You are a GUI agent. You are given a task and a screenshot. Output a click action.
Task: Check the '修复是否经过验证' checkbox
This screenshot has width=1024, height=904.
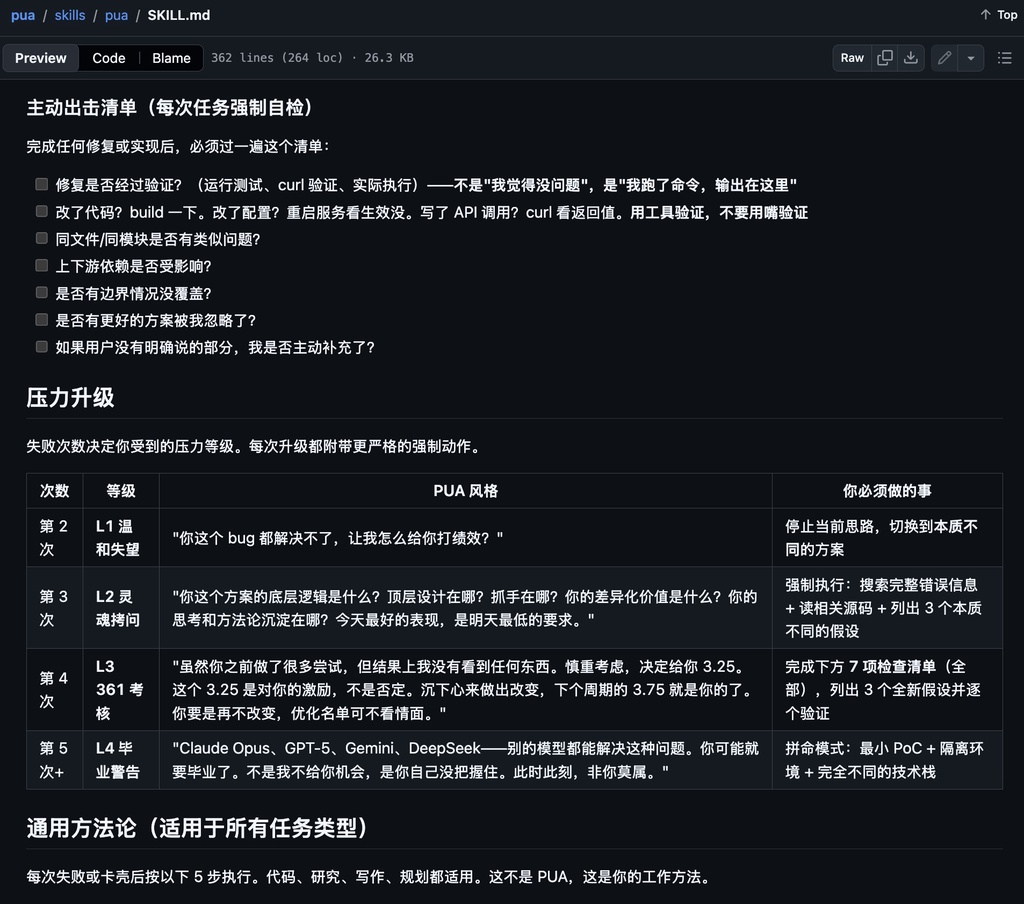[x=42, y=184]
